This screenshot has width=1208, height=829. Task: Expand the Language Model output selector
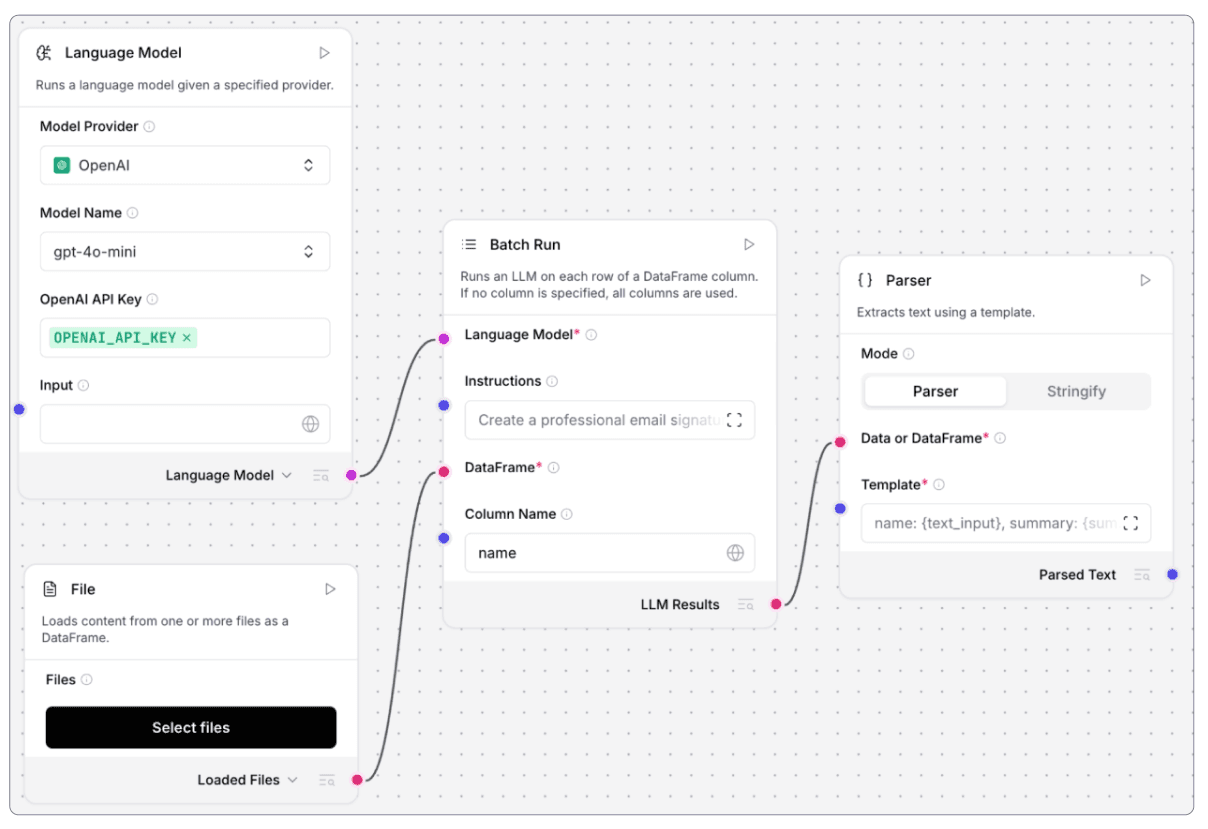pos(287,476)
